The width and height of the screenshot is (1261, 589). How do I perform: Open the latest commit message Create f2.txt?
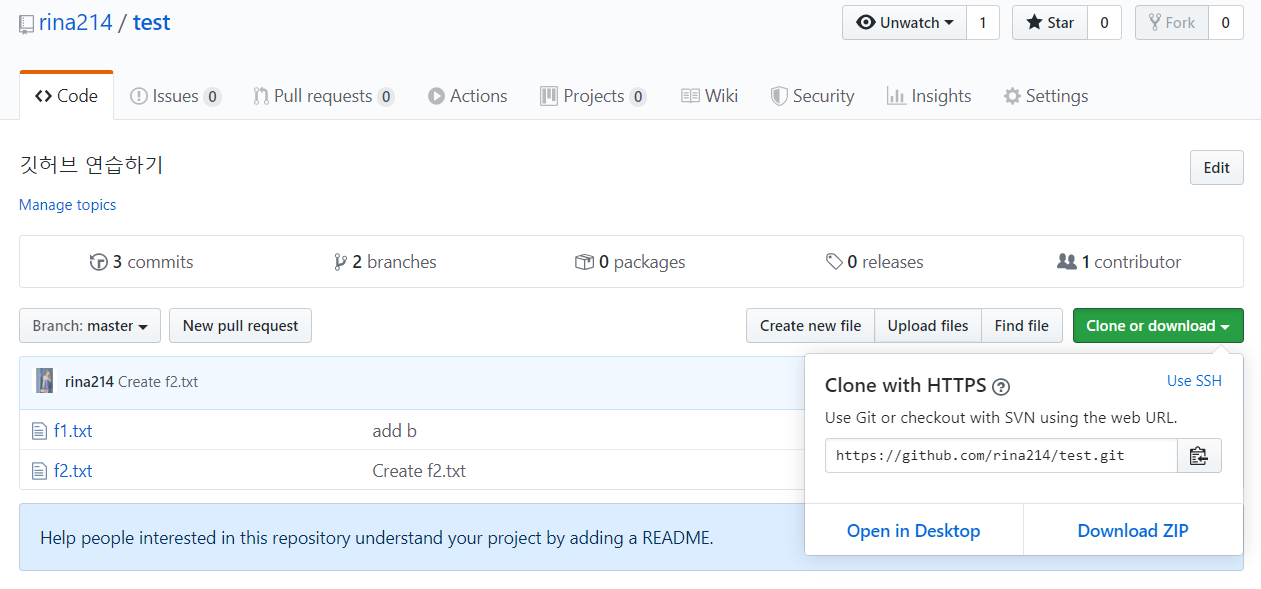(x=158, y=382)
